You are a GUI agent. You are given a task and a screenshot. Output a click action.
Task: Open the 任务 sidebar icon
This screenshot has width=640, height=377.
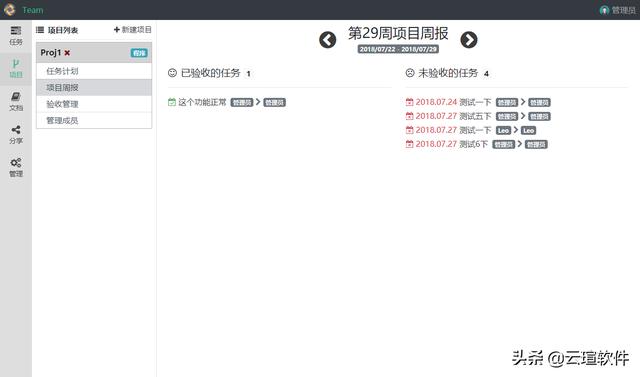16,36
